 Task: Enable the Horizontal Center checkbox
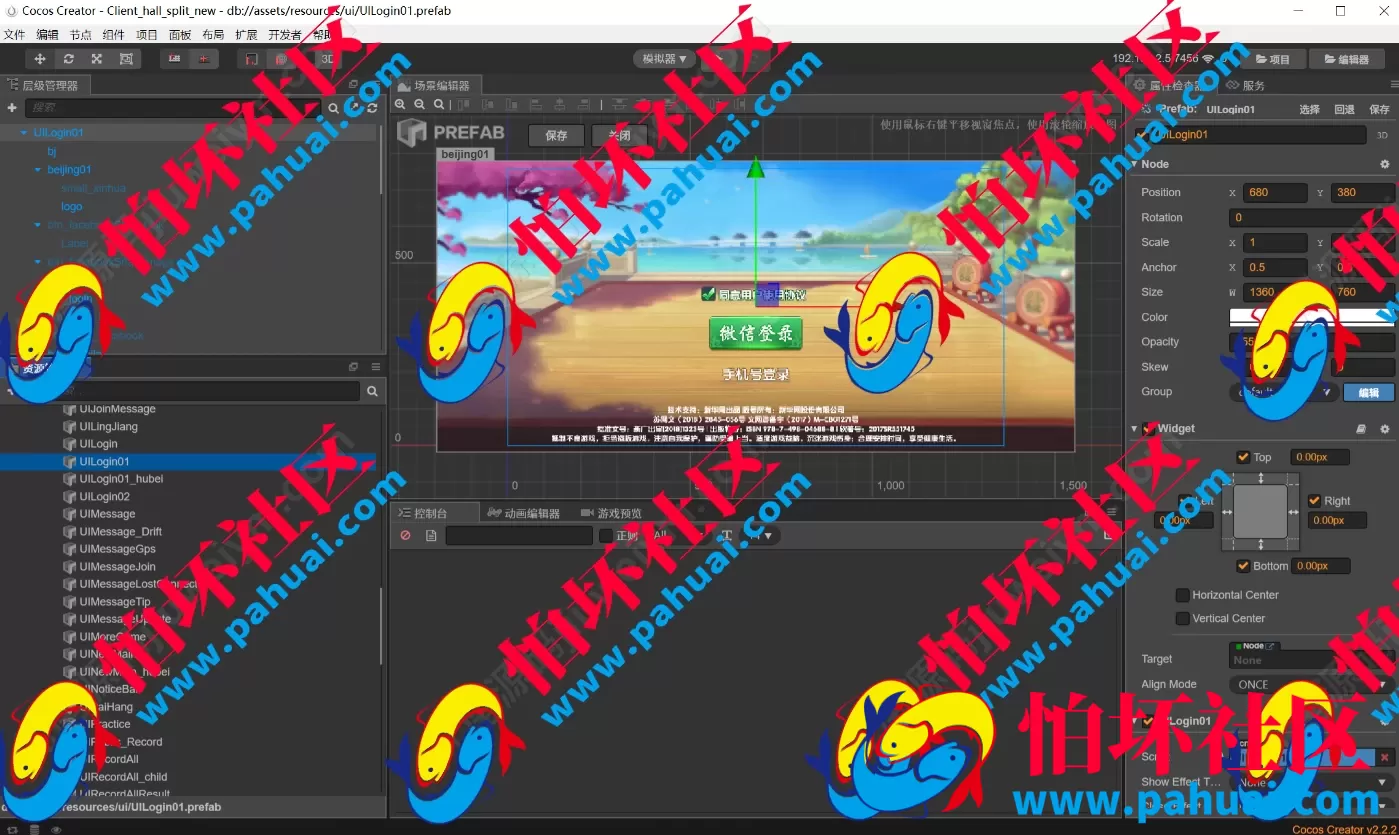coord(1182,595)
